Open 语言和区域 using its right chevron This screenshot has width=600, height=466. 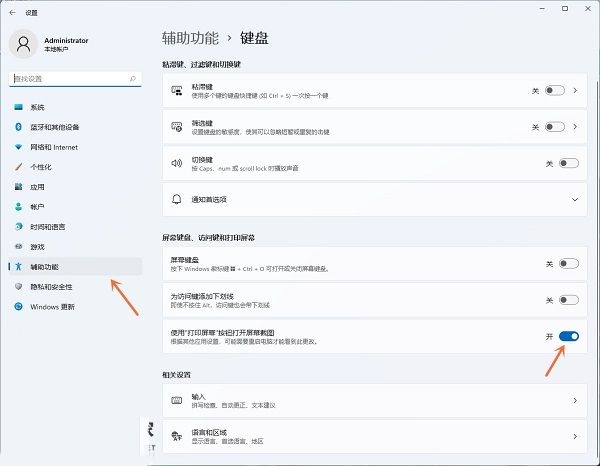point(576,437)
